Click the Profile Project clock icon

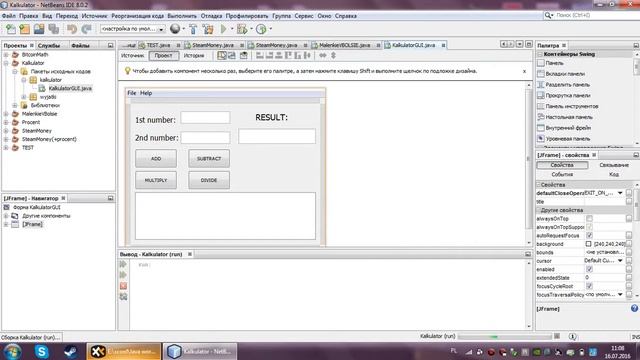tap(261, 29)
